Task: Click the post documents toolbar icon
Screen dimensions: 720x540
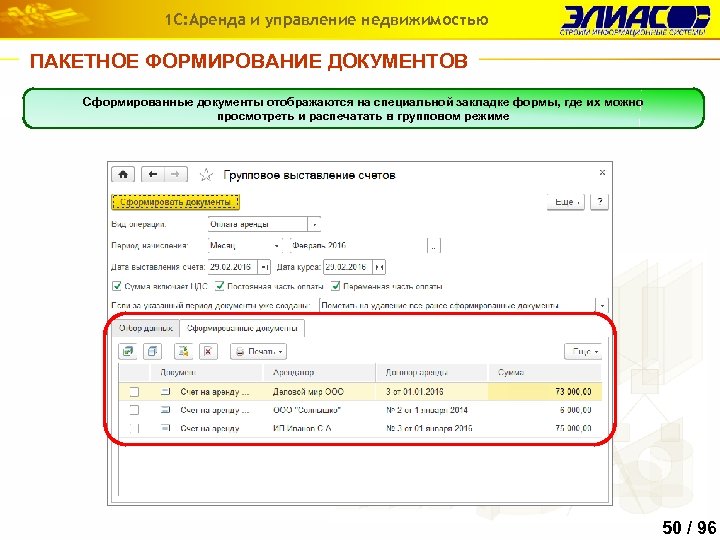Action: (x=183, y=352)
